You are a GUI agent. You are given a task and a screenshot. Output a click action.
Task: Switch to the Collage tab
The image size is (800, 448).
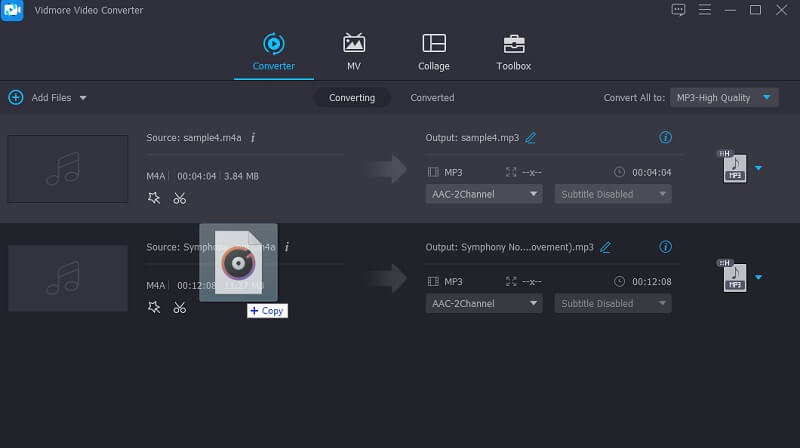(x=433, y=52)
